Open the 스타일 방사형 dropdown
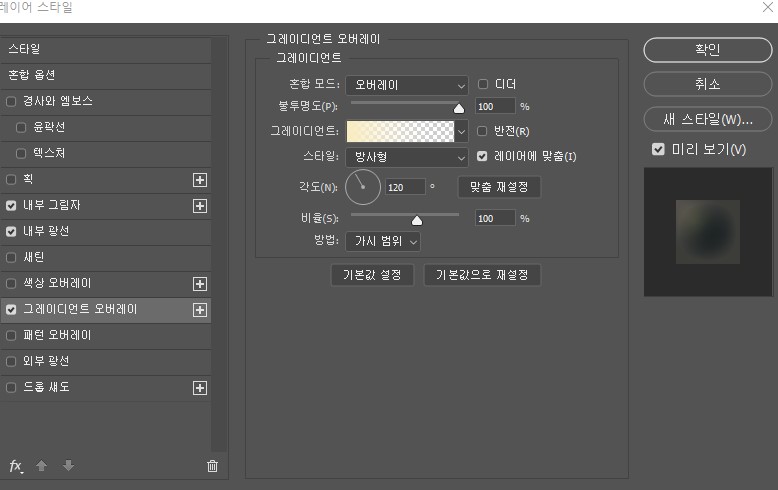 click(406, 157)
